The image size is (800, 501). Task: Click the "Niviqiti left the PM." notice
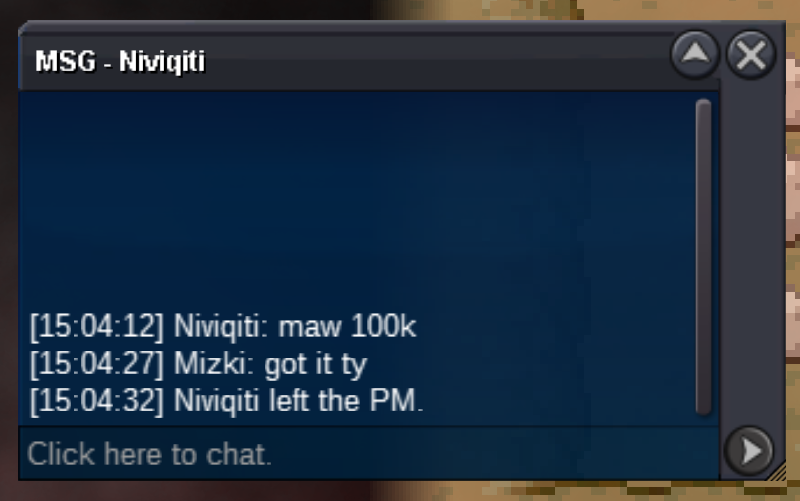pyautogui.click(x=298, y=400)
